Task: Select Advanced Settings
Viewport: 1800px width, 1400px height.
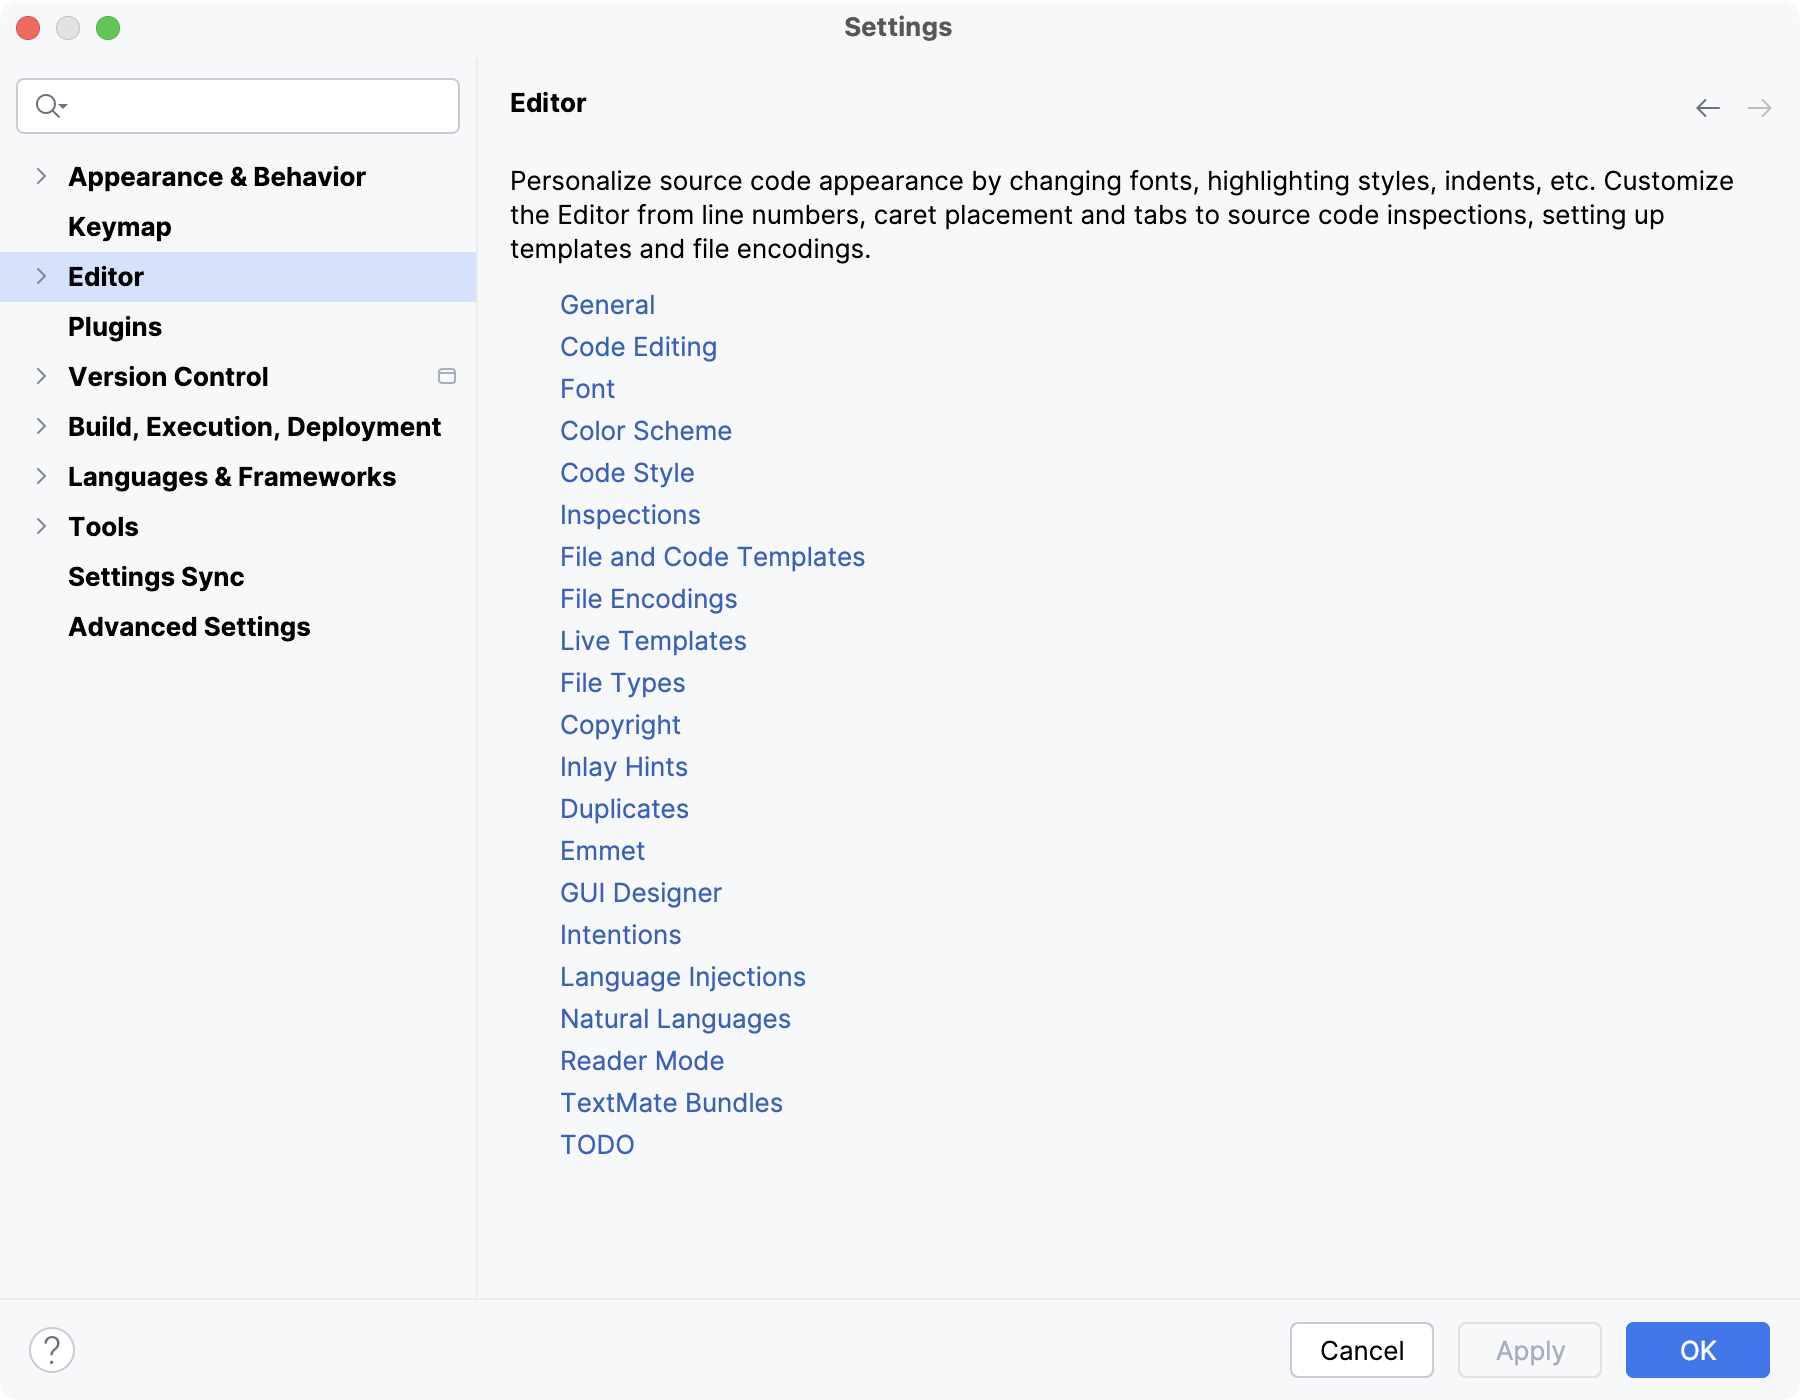Action: click(x=189, y=627)
